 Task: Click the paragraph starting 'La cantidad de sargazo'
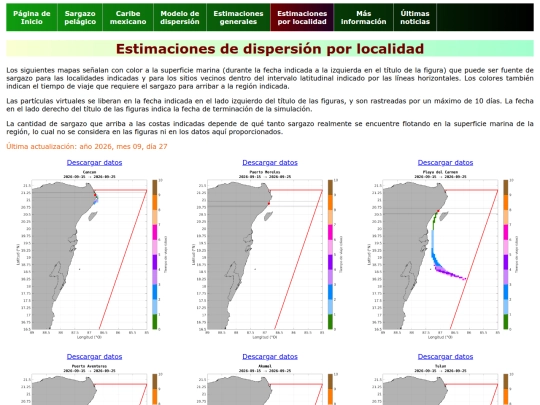click(270, 128)
